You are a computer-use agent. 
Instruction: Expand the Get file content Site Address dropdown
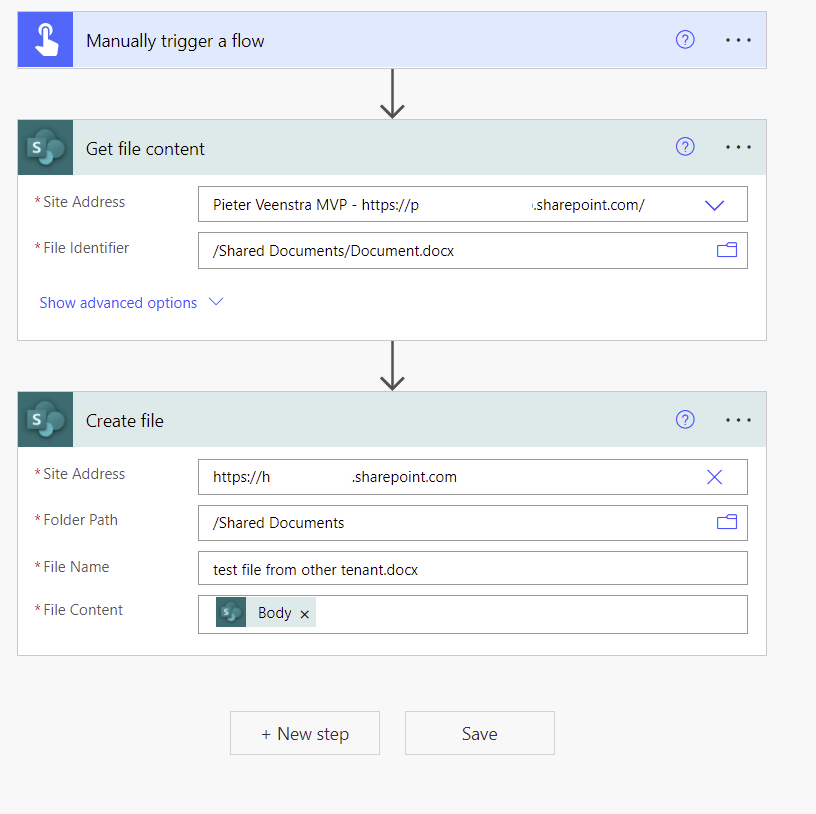[714, 205]
